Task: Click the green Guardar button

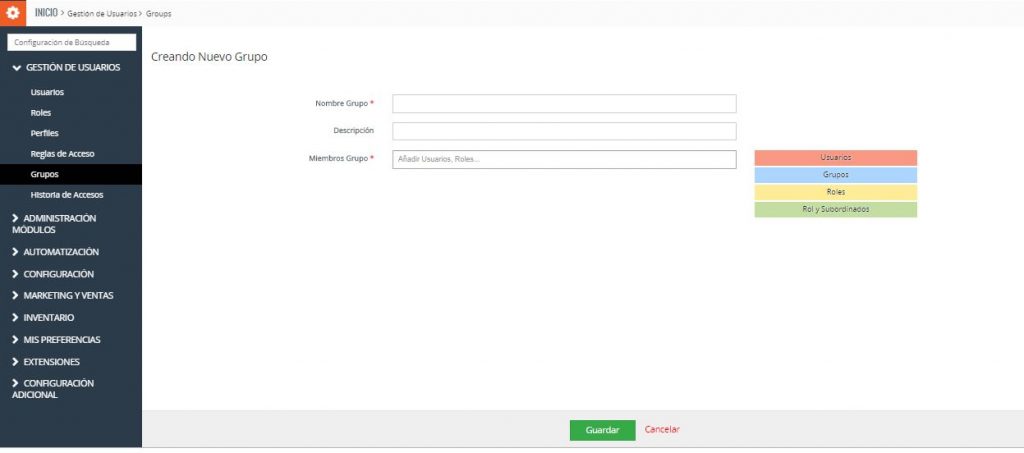Action: (602, 430)
